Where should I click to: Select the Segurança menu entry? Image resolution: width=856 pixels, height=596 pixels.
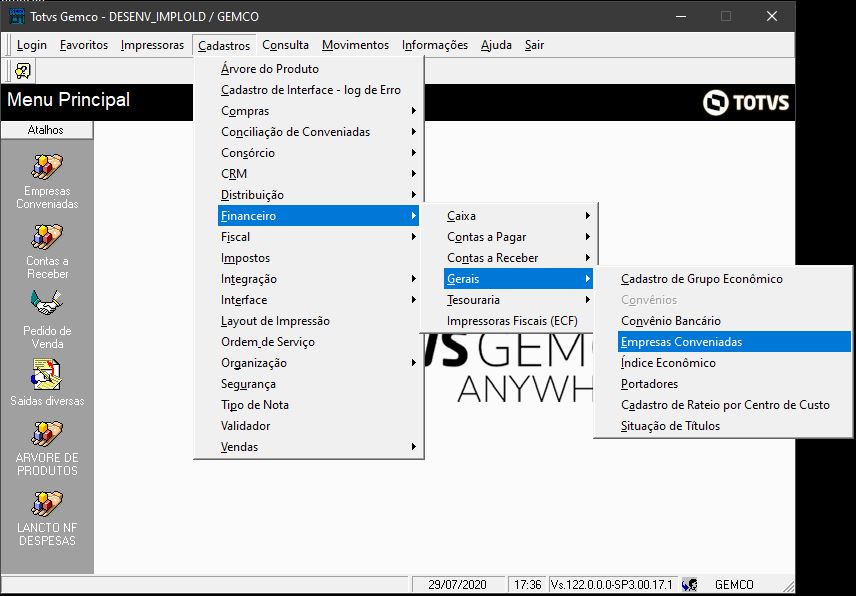[318, 384]
